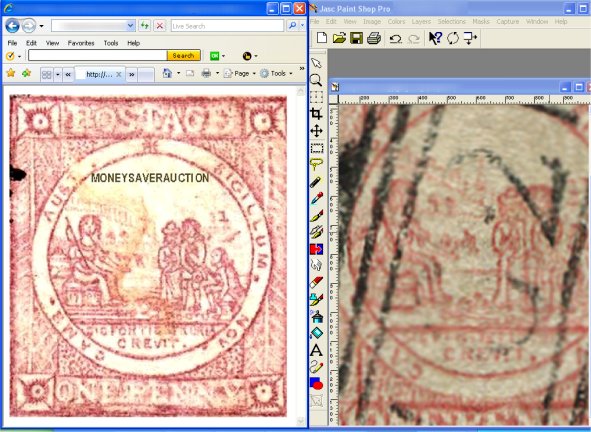Select the Text tool letter A

click(x=316, y=350)
